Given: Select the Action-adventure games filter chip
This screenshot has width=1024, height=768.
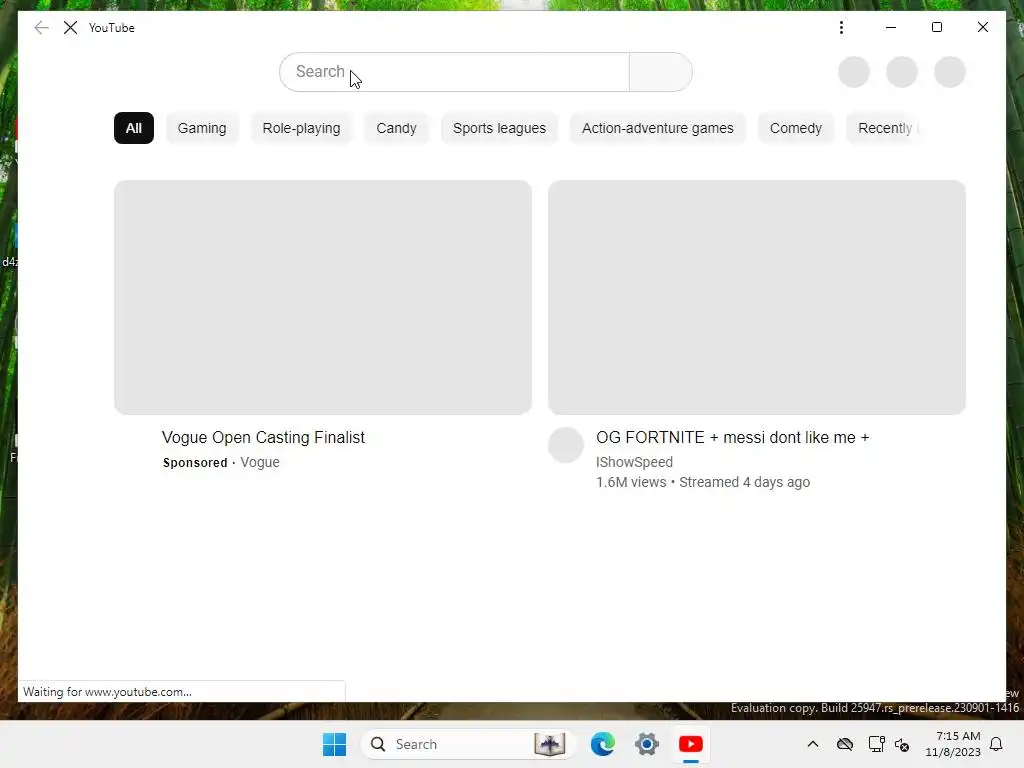Looking at the screenshot, I should 658,128.
